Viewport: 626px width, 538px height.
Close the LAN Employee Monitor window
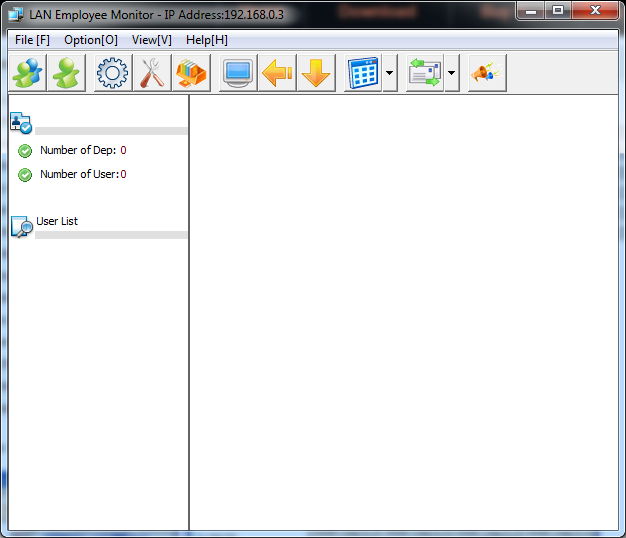595,11
